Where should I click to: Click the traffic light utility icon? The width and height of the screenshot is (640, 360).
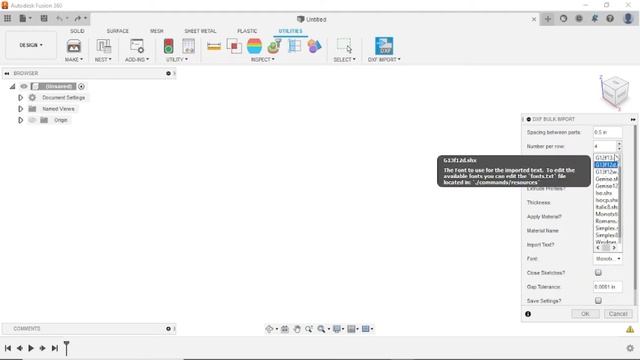[168, 46]
